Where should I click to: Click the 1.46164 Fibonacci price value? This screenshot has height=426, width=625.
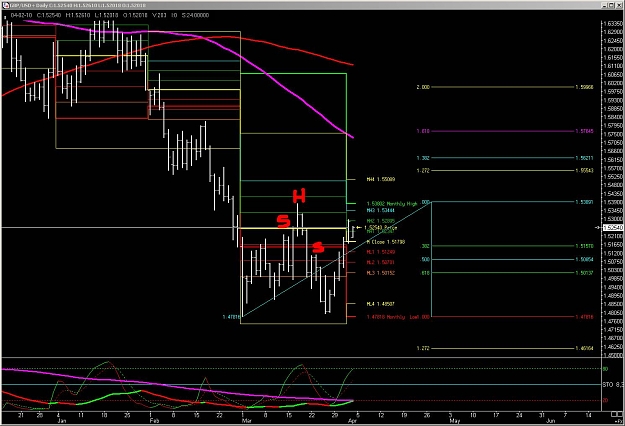pyautogui.click(x=584, y=348)
